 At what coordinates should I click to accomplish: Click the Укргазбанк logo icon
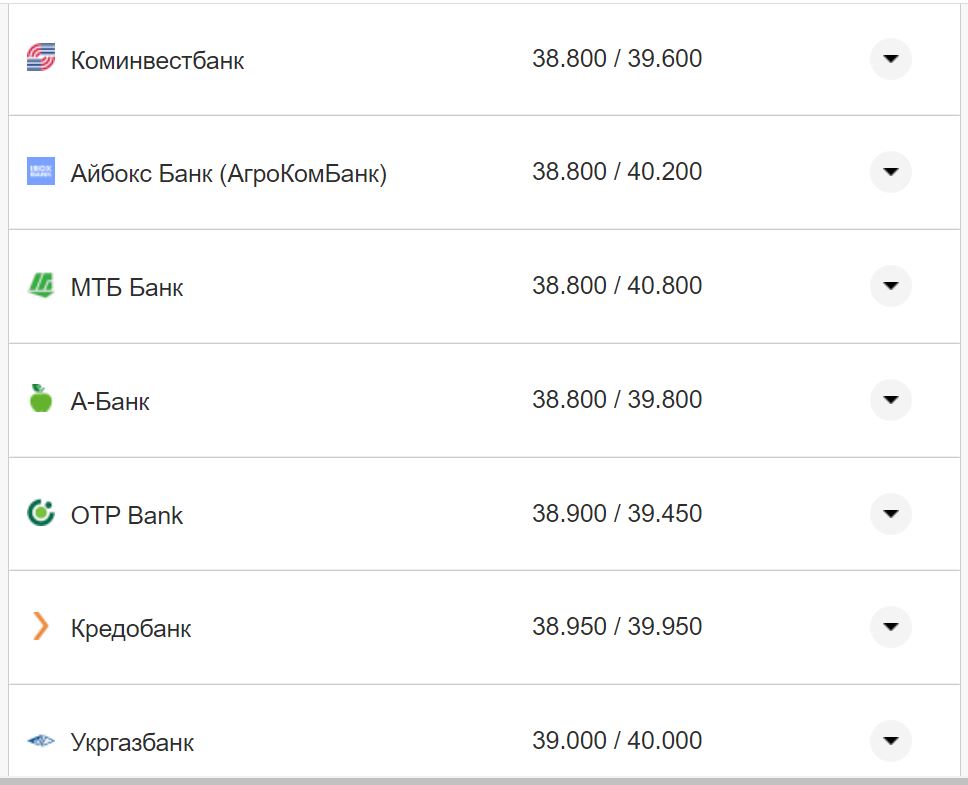coord(41,741)
